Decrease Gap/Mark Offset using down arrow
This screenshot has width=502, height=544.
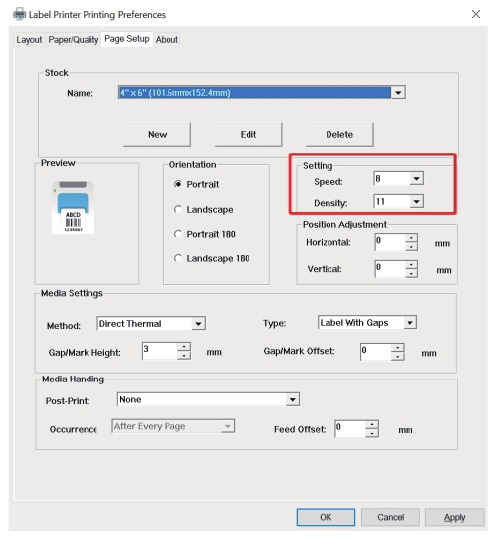tap(398, 356)
